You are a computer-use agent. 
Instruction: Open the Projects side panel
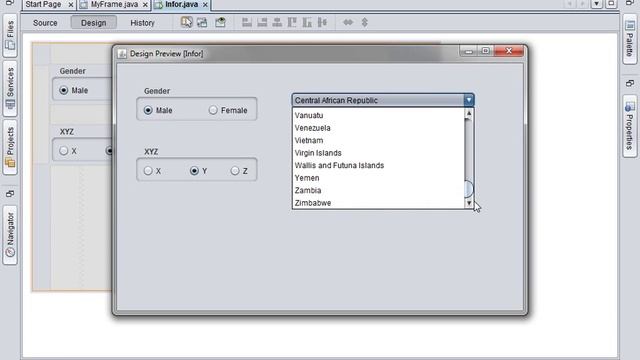pyautogui.click(x=10, y=147)
